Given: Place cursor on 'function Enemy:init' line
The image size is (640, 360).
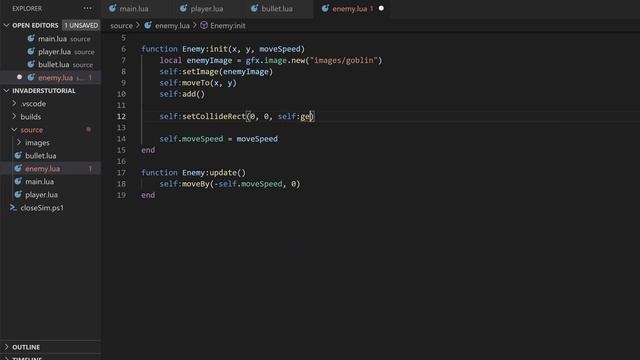Looking at the screenshot, I should pyautogui.click(x=223, y=49).
